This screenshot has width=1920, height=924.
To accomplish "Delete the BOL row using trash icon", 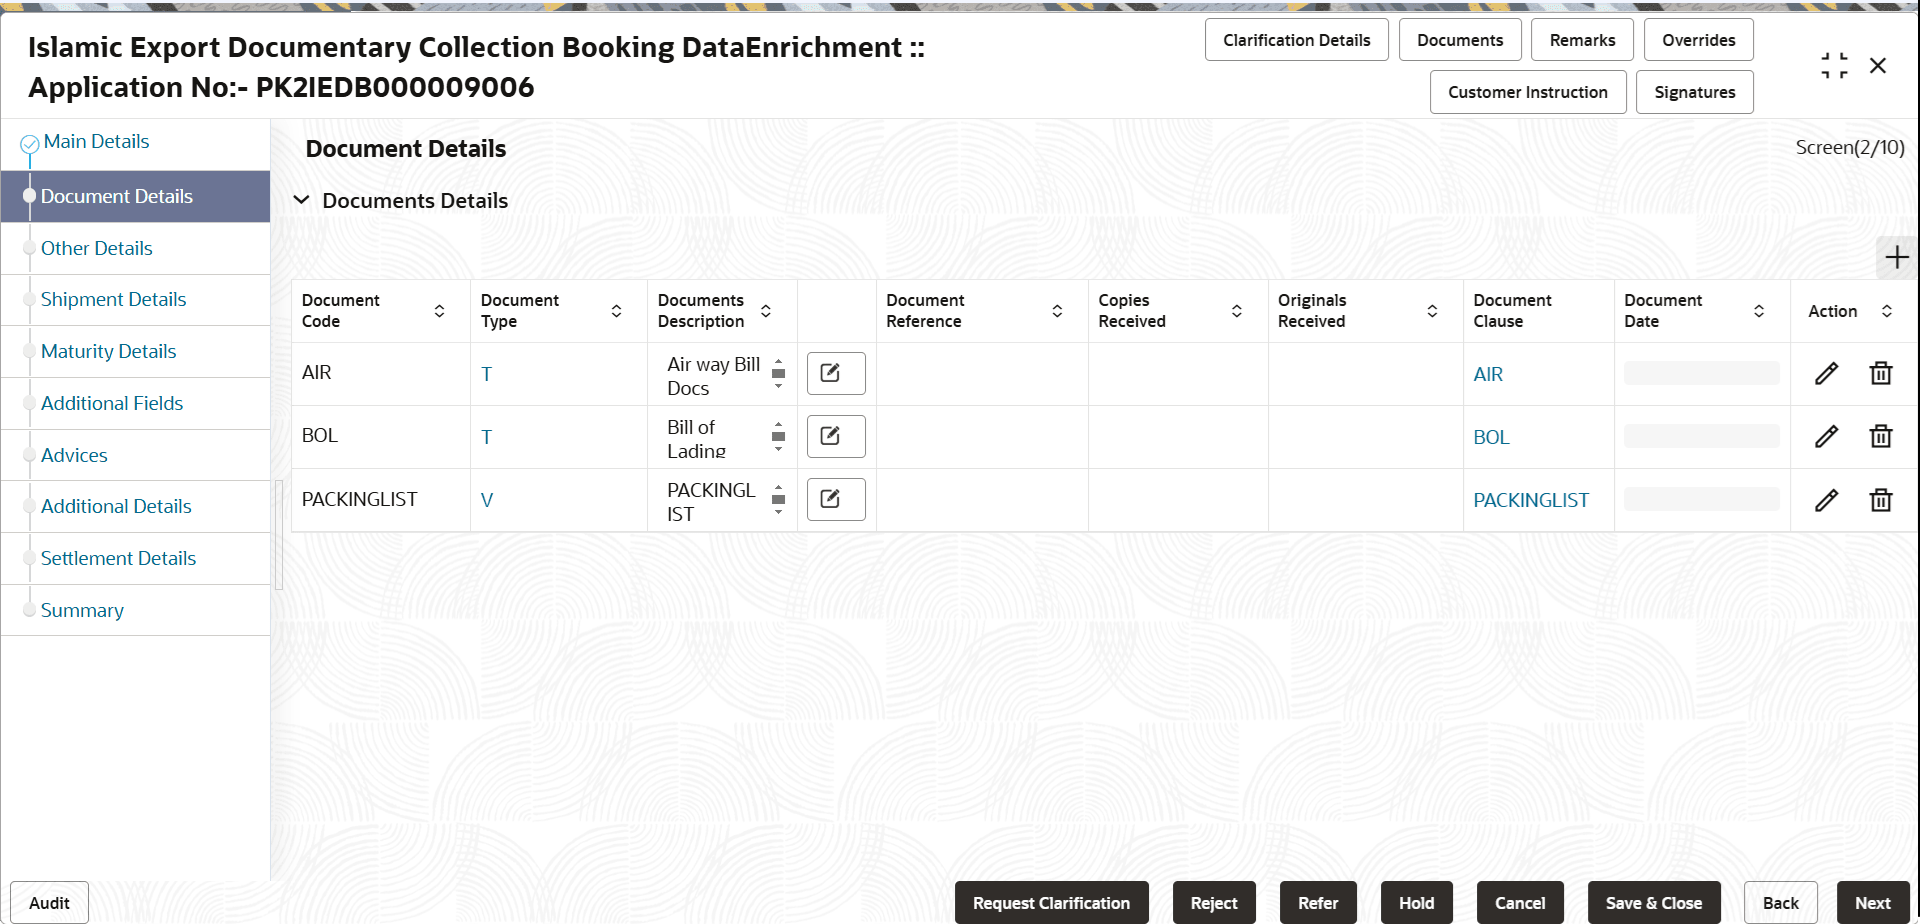I will click(x=1881, y=436).
